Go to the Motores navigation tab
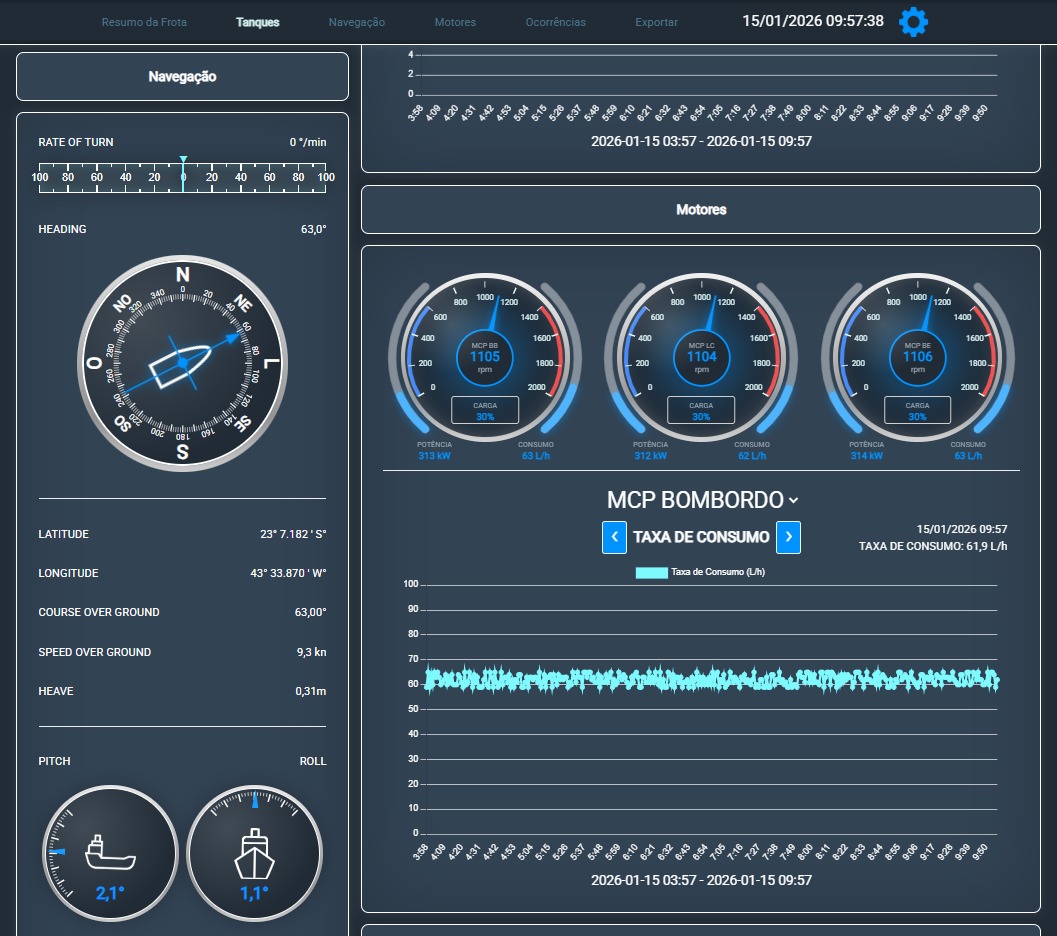1057x936 pixels. (x=455, y=22)
